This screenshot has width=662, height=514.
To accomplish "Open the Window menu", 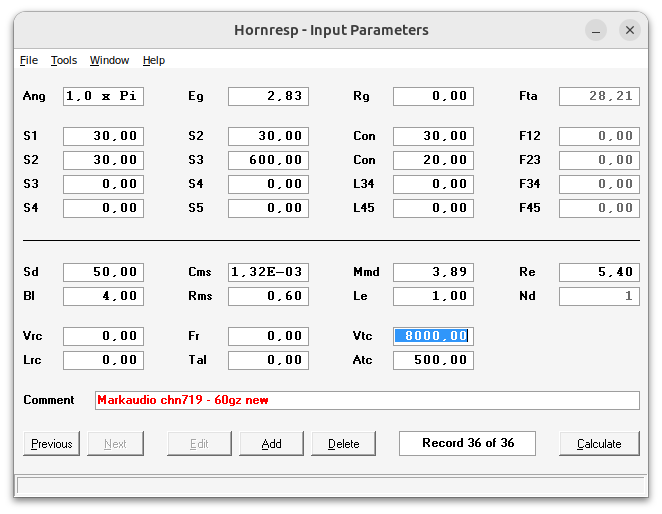I will [x=109, y=60].
